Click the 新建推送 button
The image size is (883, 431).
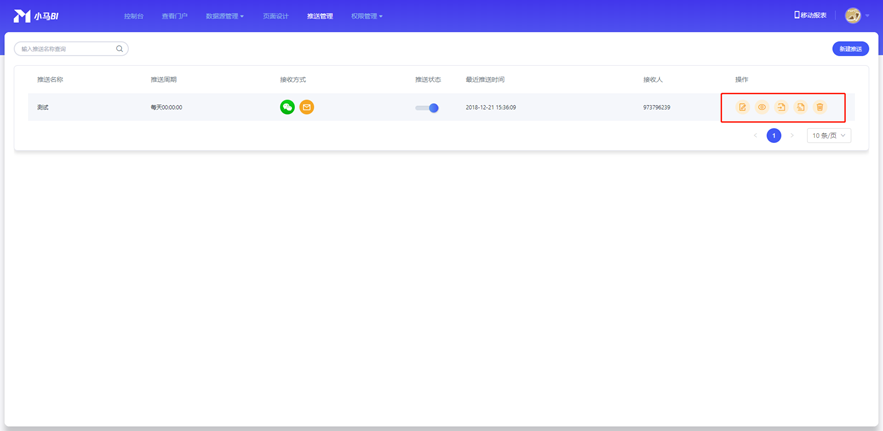coord(850,49)
